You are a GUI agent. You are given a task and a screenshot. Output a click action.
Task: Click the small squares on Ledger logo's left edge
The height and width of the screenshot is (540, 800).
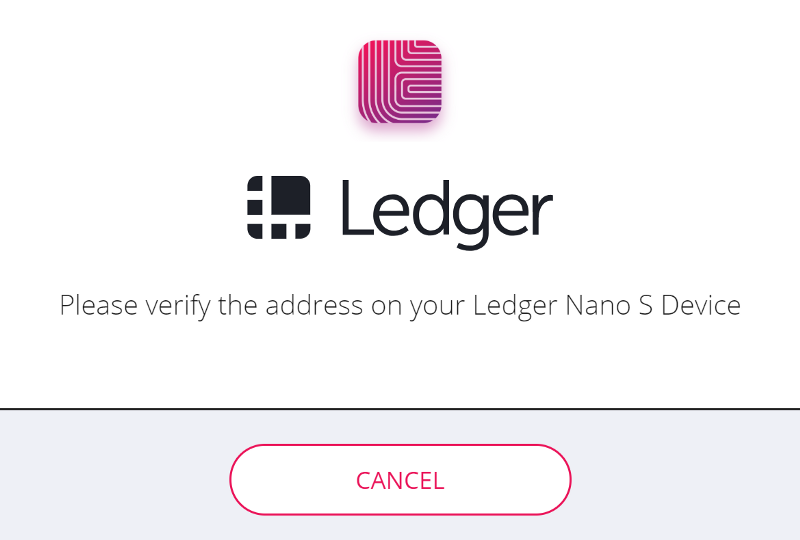point(255,207)
